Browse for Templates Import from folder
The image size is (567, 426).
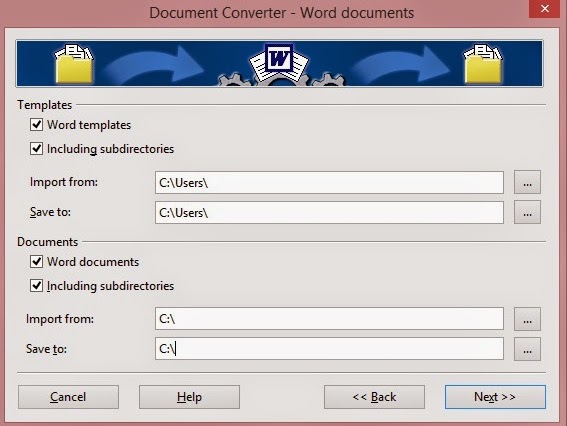[527, 182]
